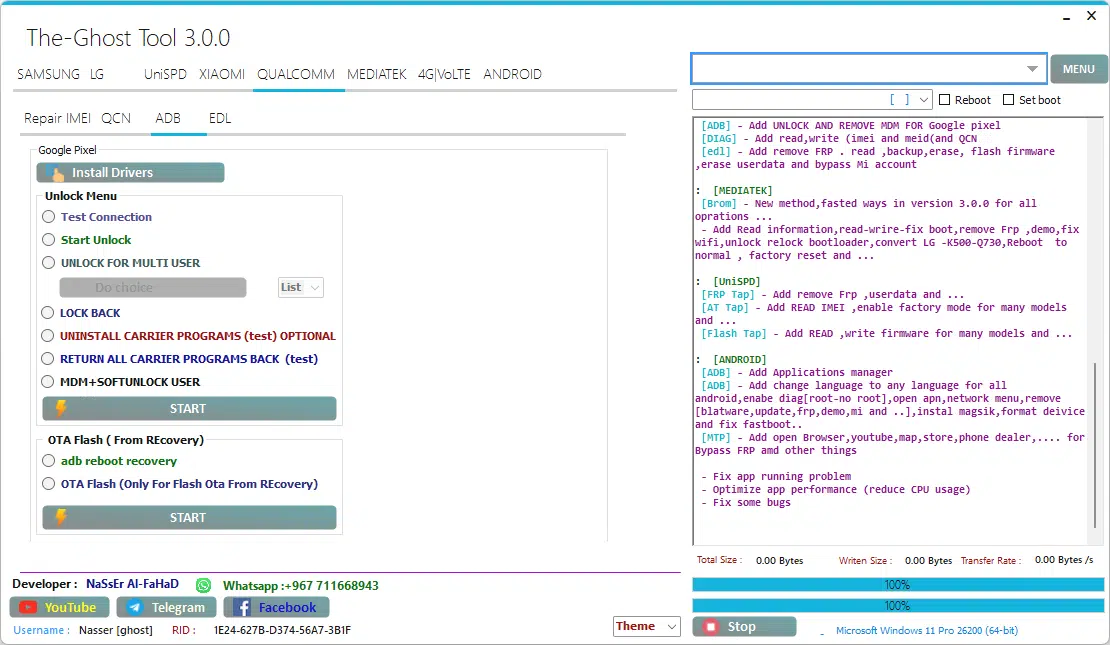This screenshot has height=645, width=1110.
Task: Select the ADB sub-tab
Action: coord(168,118)
